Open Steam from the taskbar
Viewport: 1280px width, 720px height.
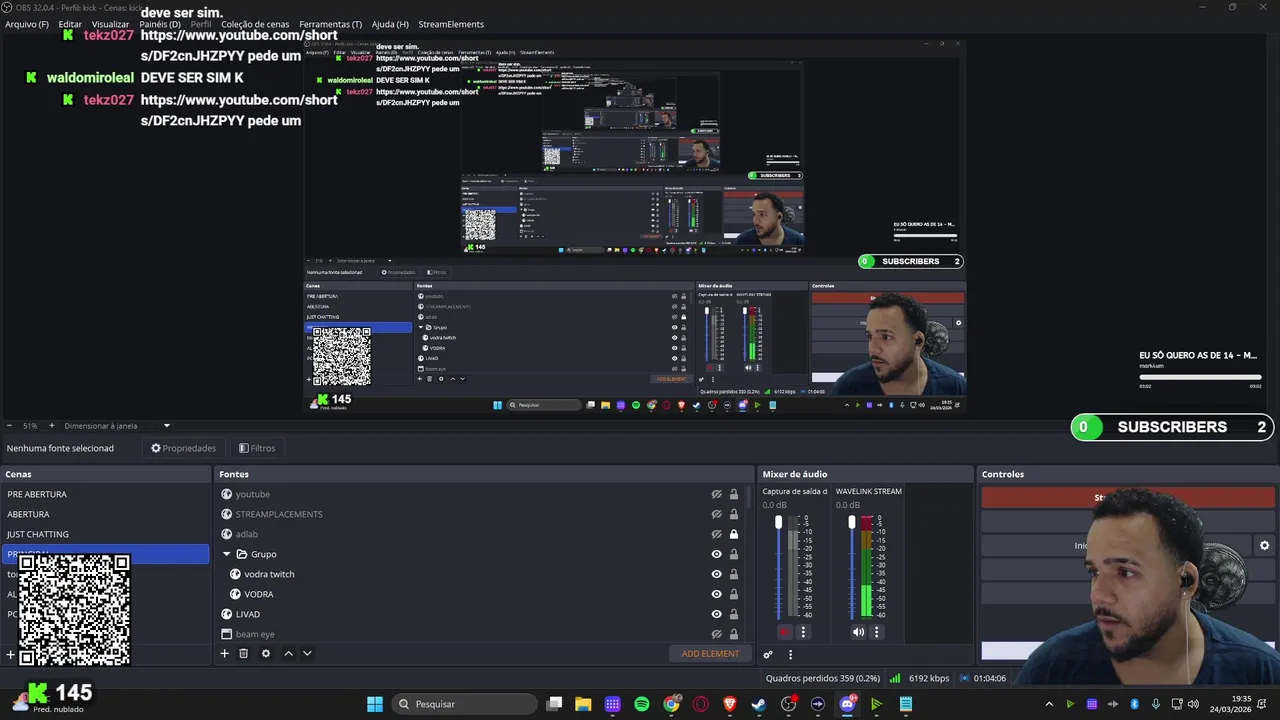pyautogui.click(x=759, y=704)
